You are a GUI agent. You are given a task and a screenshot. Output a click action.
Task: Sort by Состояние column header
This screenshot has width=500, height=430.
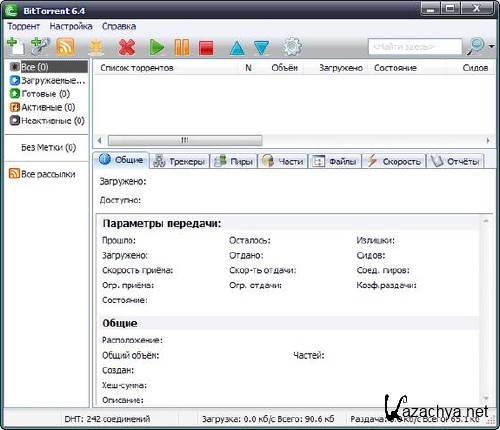(395, 68)
